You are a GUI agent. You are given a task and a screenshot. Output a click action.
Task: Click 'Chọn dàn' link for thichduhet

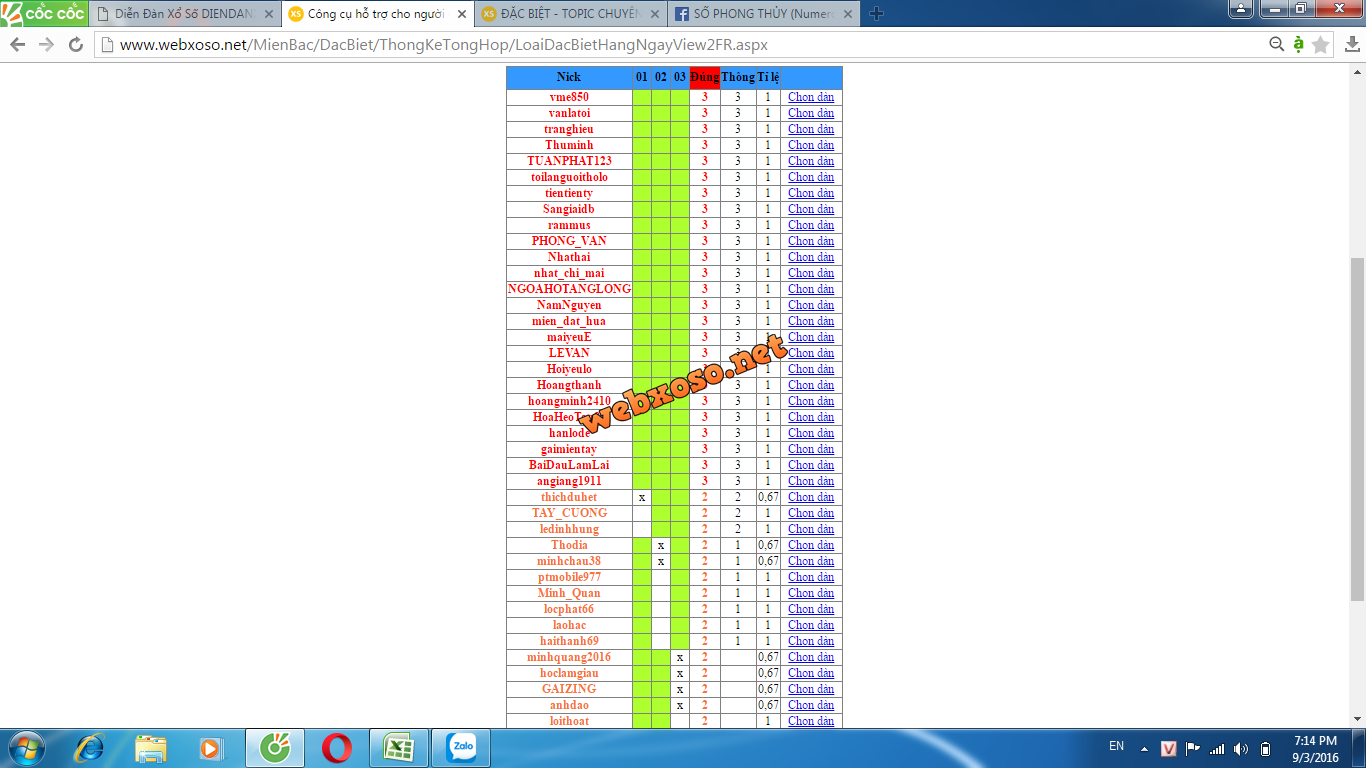(x=811, y=497)
